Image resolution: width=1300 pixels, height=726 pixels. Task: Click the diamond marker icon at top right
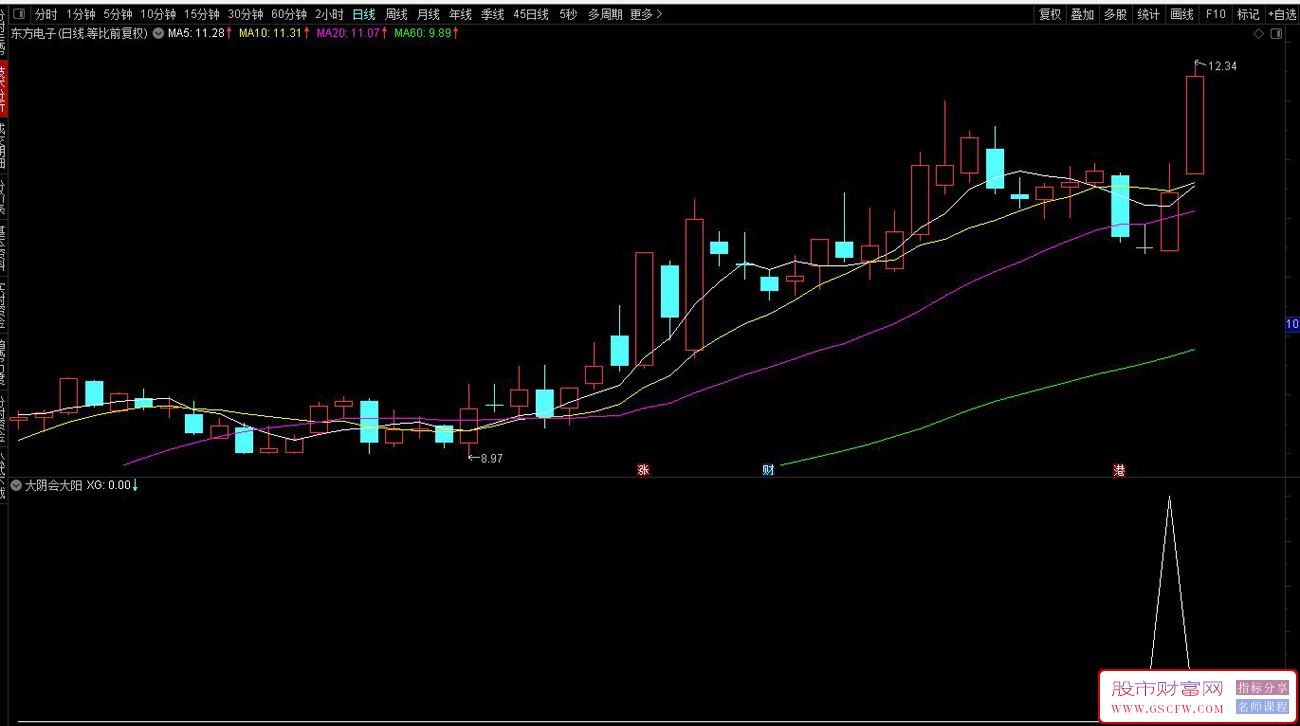pyautogui.click(x=1259, y=34)
